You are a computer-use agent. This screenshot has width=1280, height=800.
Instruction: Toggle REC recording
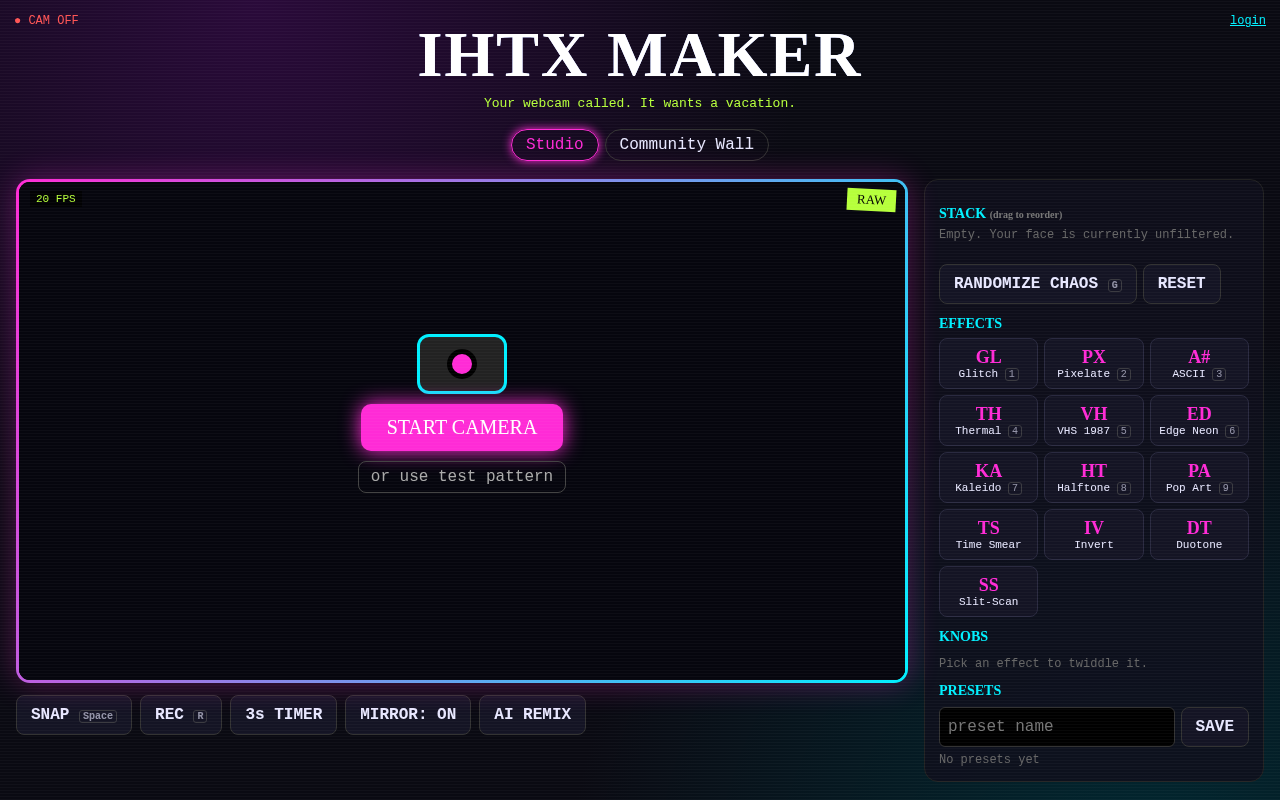click(x=181, y=715)
